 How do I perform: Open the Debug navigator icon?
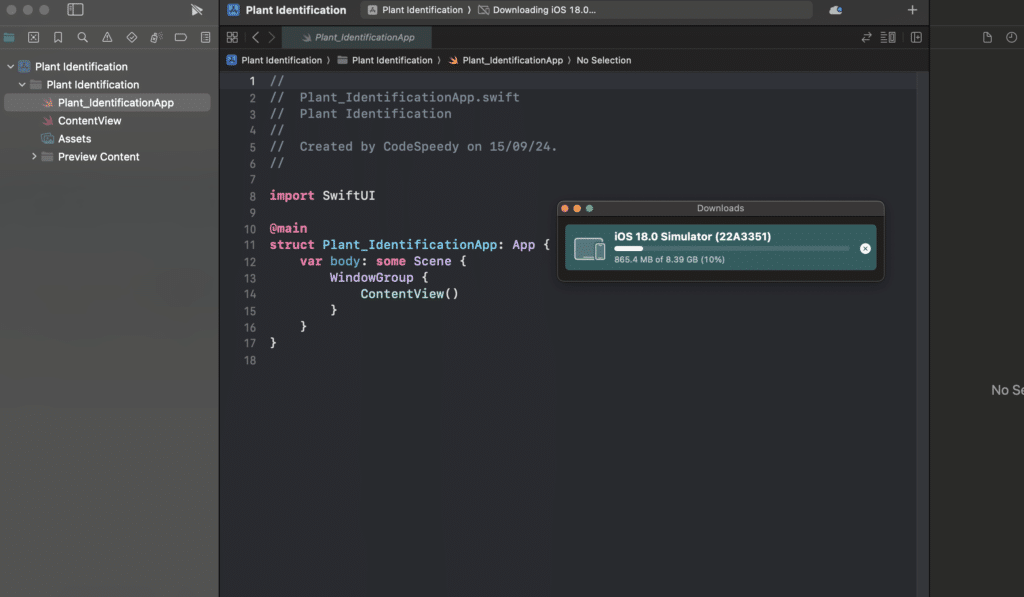(x=156, y=37)
